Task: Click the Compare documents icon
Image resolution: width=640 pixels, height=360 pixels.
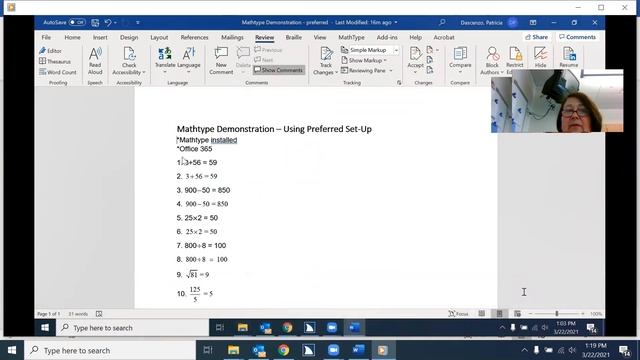Action: tap(460, 53)
